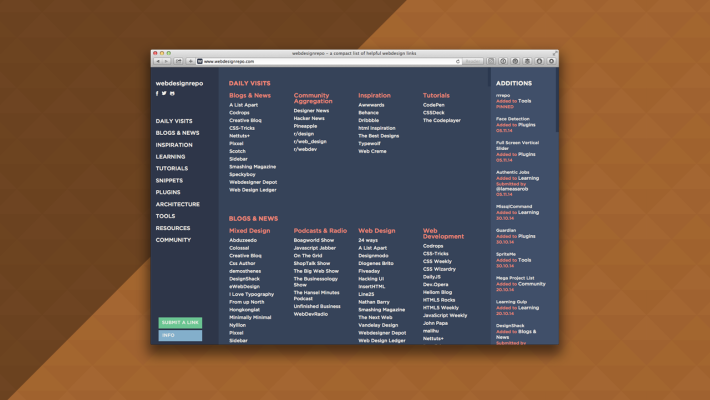This screenshot has width=710, height=400.
Task: Open the Boagworld Show link
Action: [314, 241]
